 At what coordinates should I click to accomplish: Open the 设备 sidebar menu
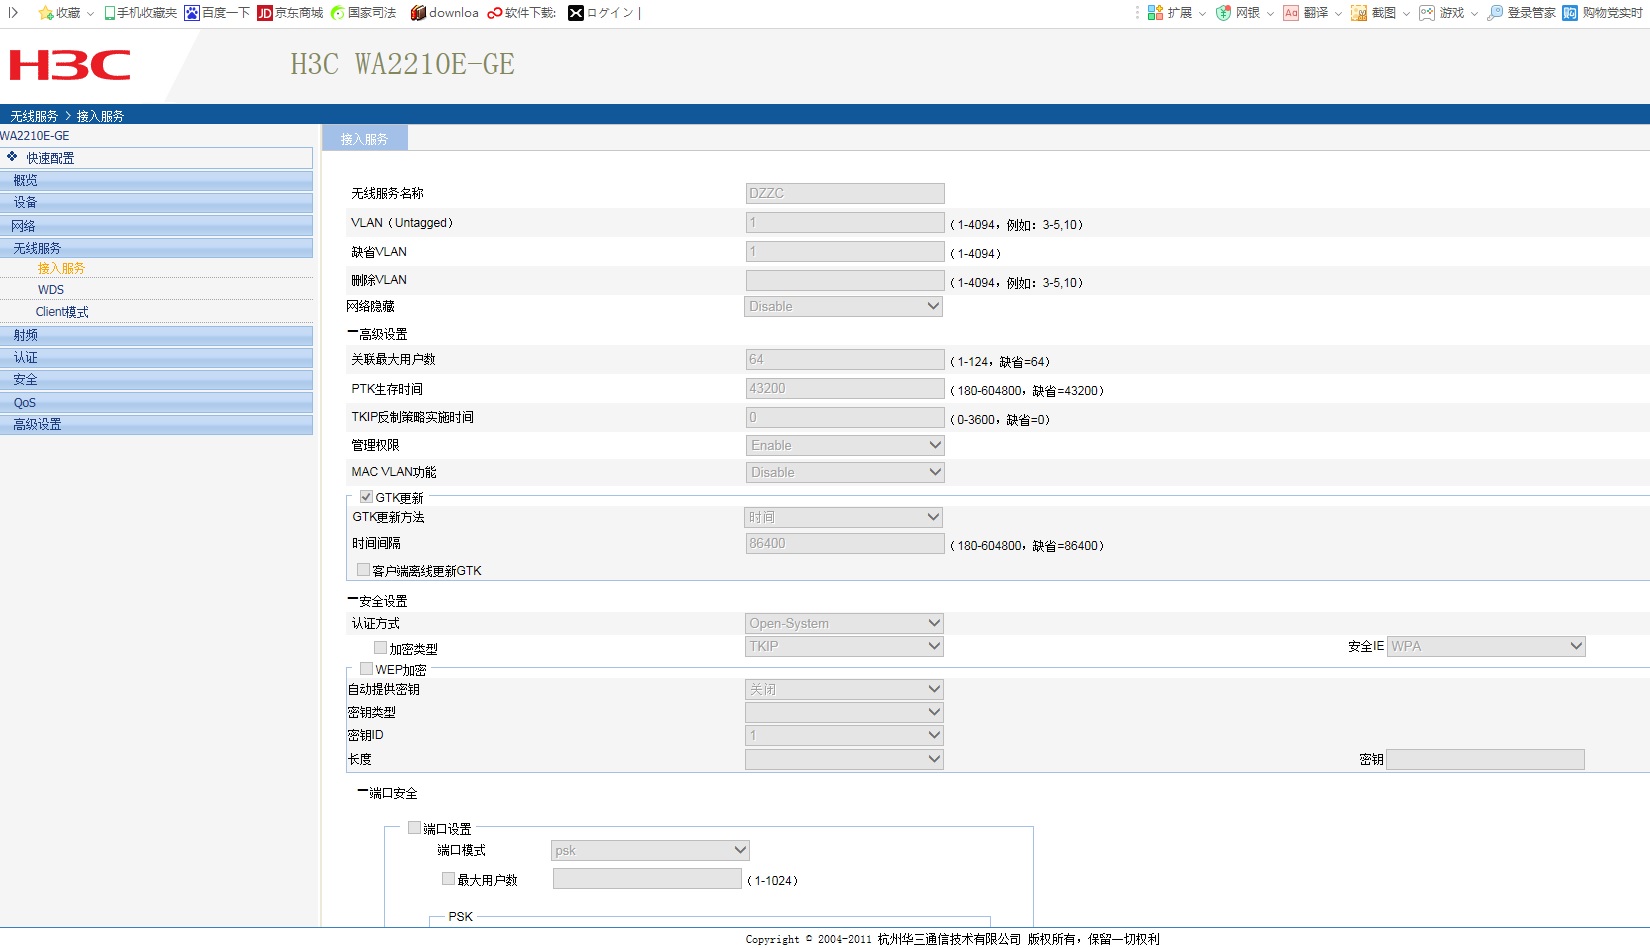156,202
